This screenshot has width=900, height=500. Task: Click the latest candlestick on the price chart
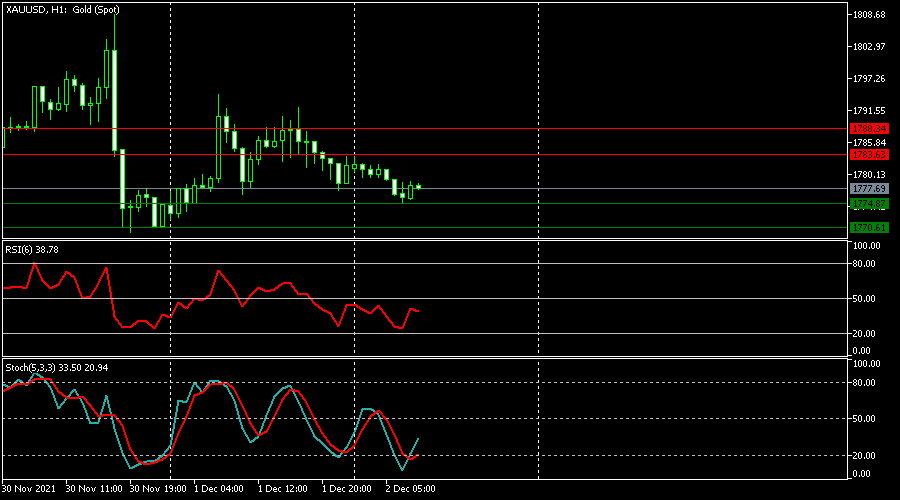click(x=418, y=187)
